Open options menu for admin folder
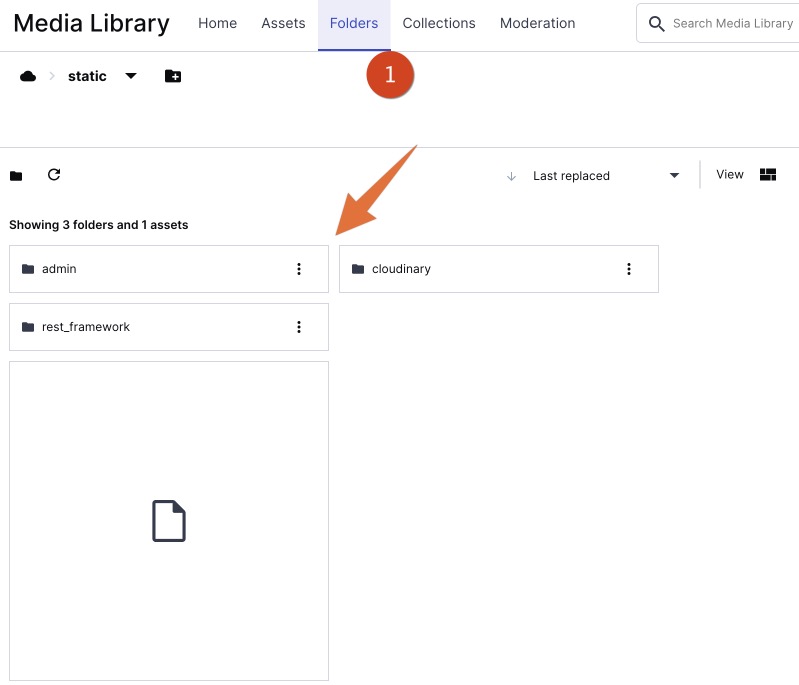This screenshot has width=799, height=685. click(299, 269)
